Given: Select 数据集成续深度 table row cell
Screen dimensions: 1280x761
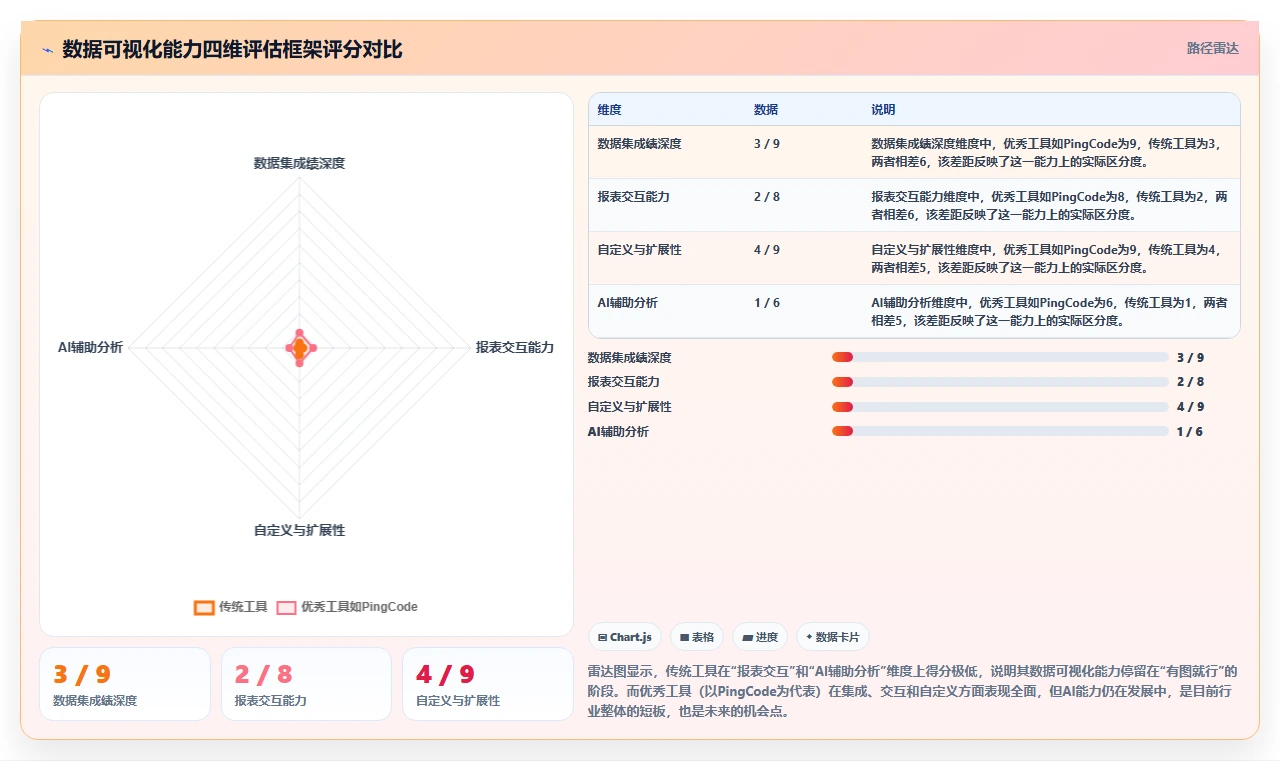Looking at the screenshot, I should tap(640, 144).
